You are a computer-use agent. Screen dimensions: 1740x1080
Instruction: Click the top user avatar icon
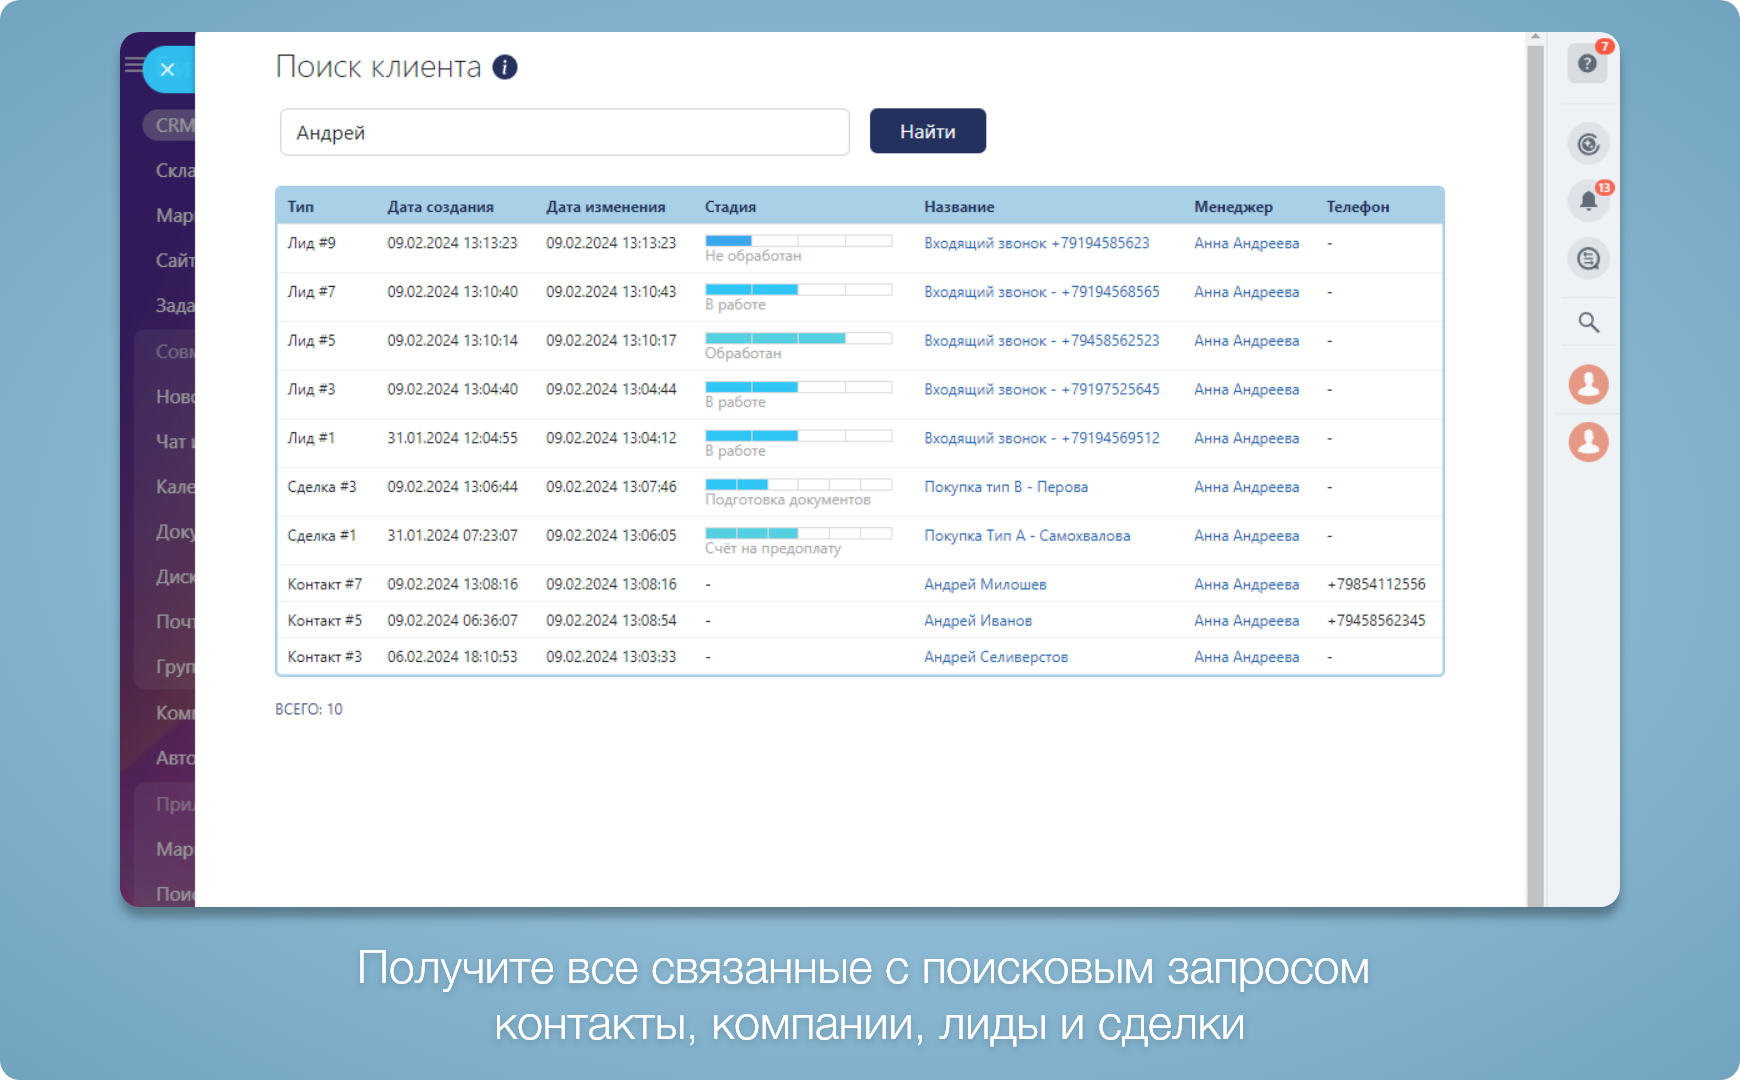click(x=1588, y=384)
